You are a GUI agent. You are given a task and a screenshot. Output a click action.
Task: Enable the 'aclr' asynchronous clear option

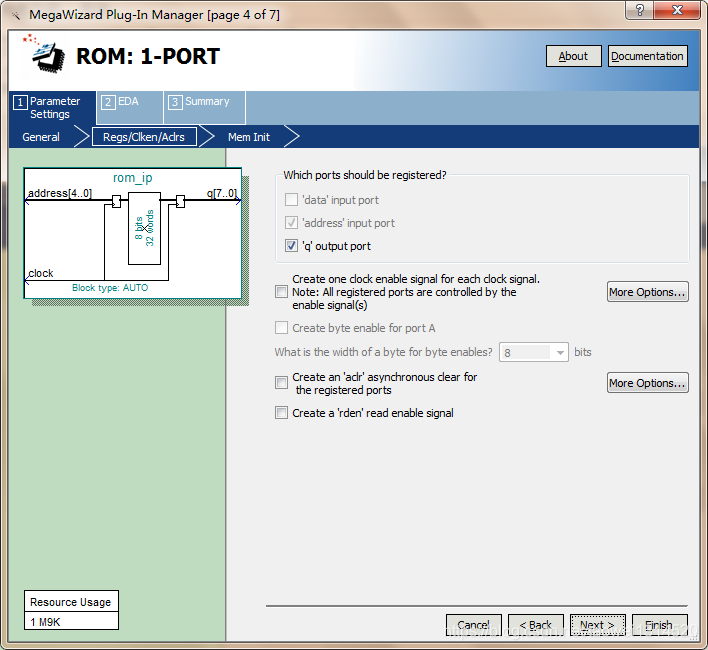tap(281, 383)
